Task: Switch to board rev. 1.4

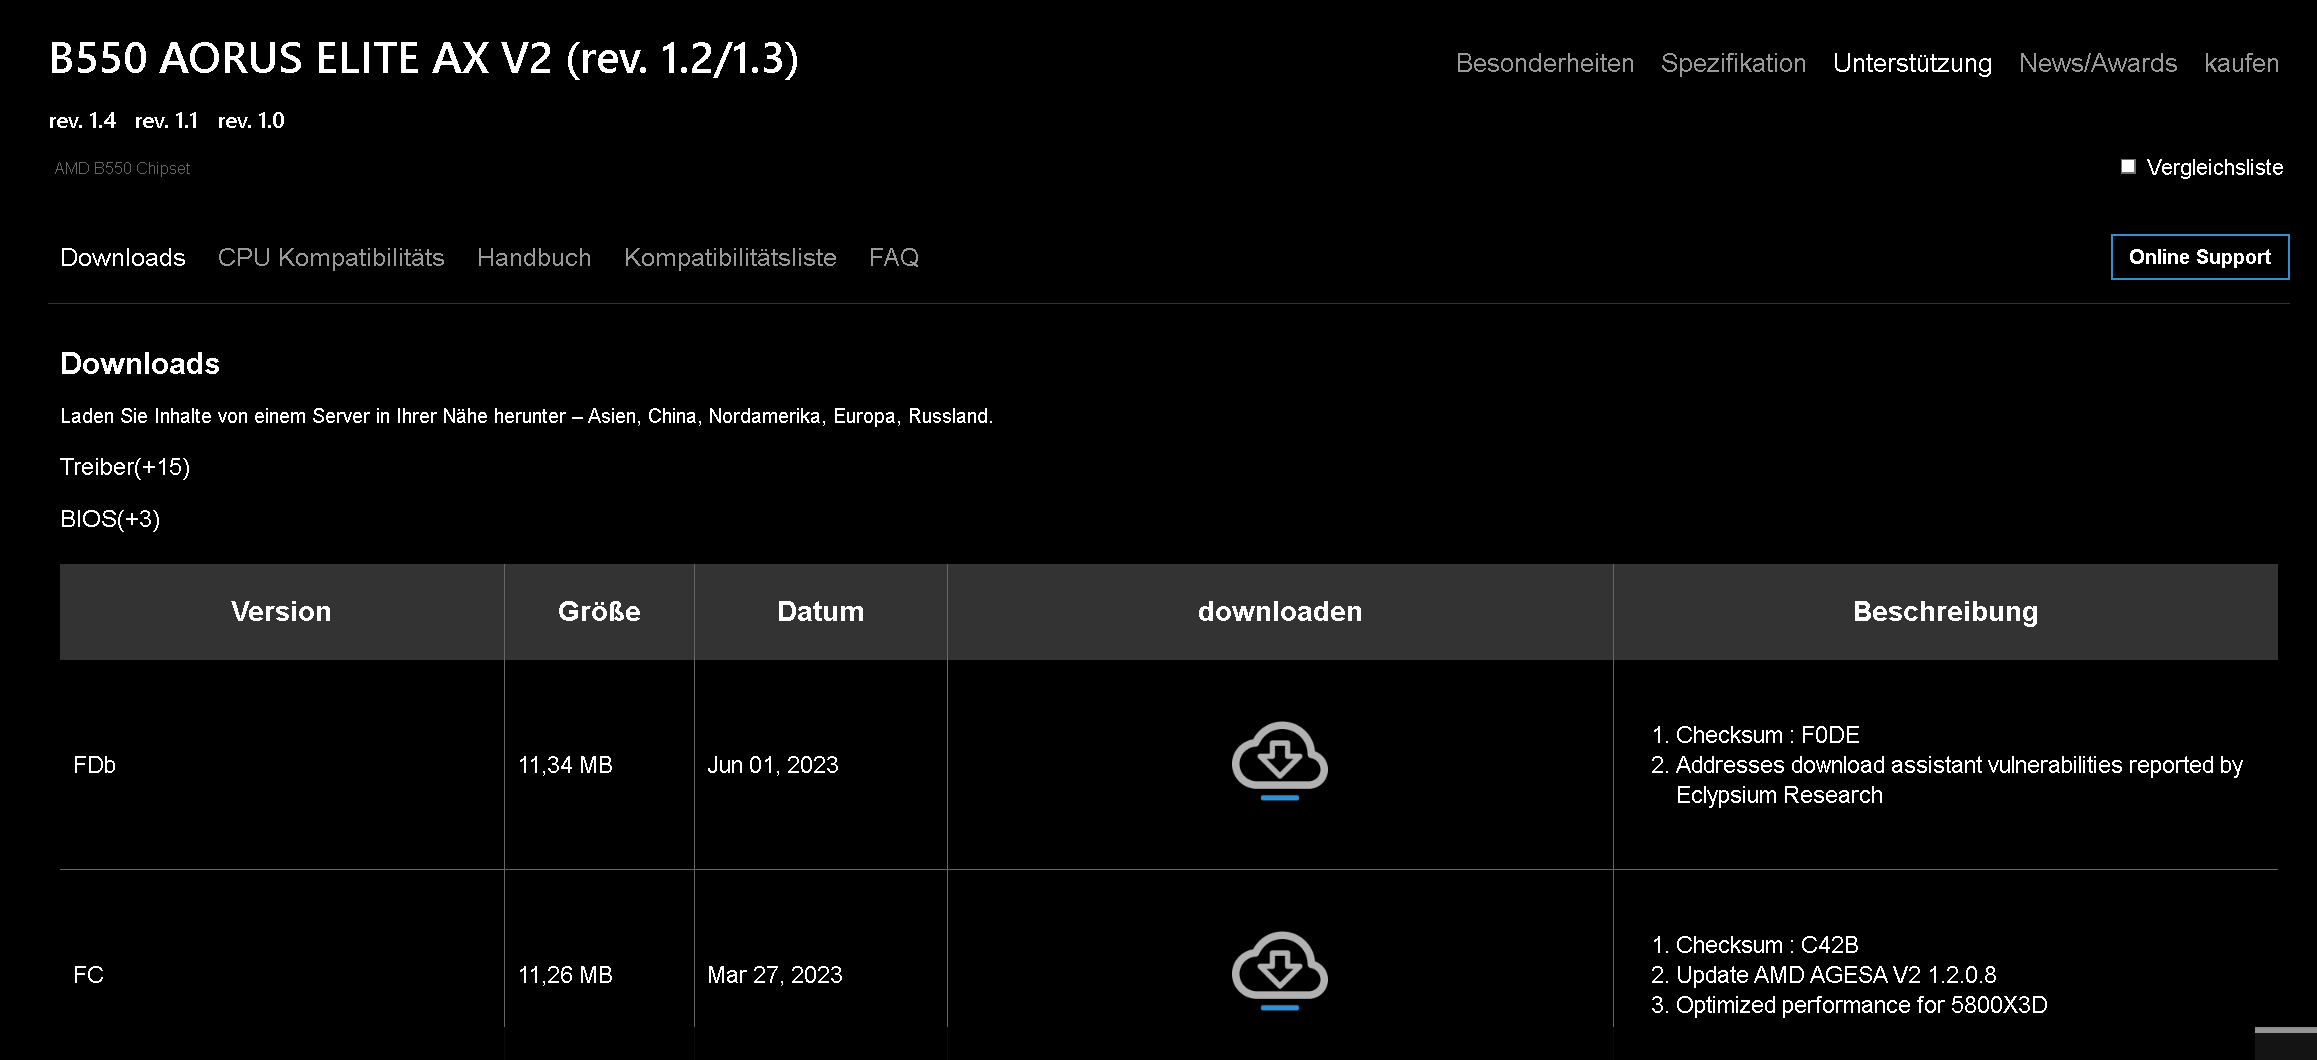Action: tap(82, 121)
